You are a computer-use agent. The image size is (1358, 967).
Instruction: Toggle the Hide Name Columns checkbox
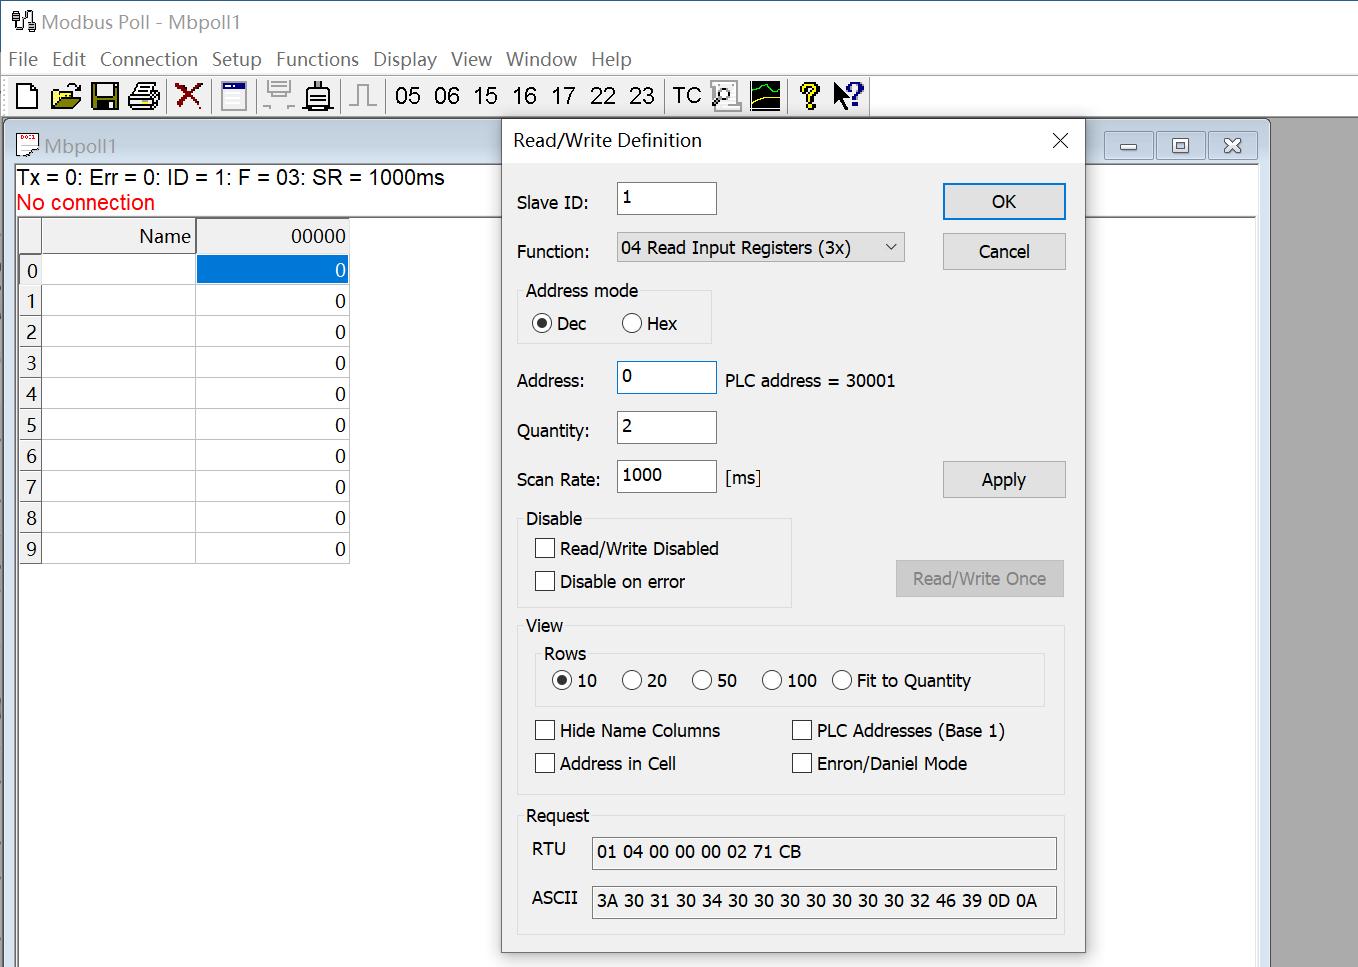point(545,731)
